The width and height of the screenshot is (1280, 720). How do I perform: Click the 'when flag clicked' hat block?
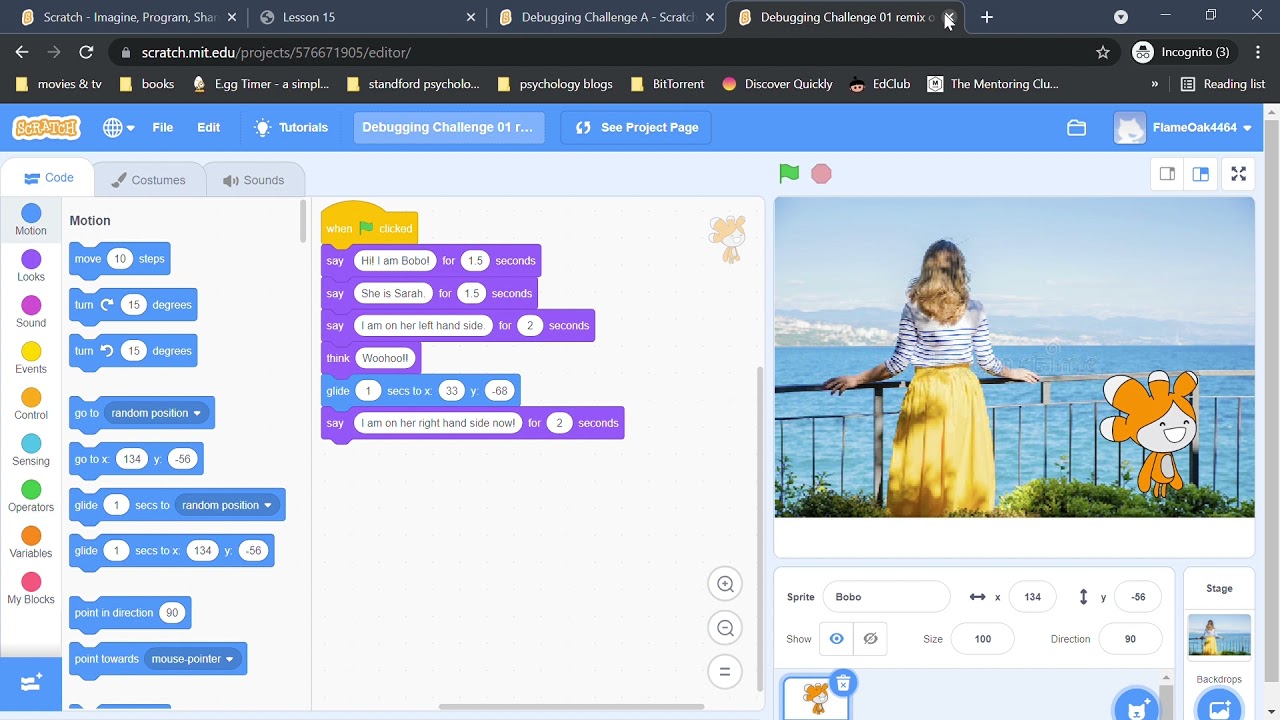[369, 225]
